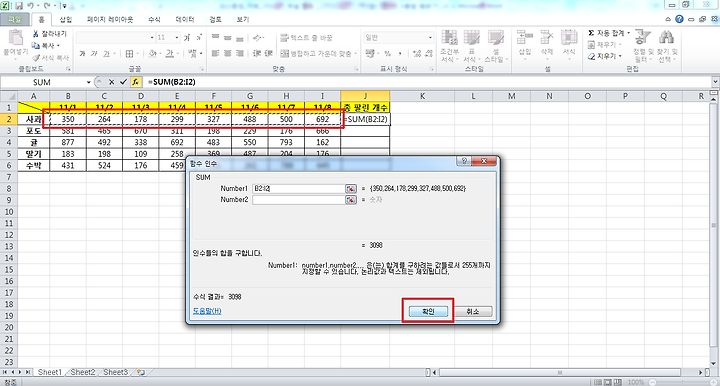The image size is (720, 386).
Task: Click the center text icon
Action: (x=227, y=54)
